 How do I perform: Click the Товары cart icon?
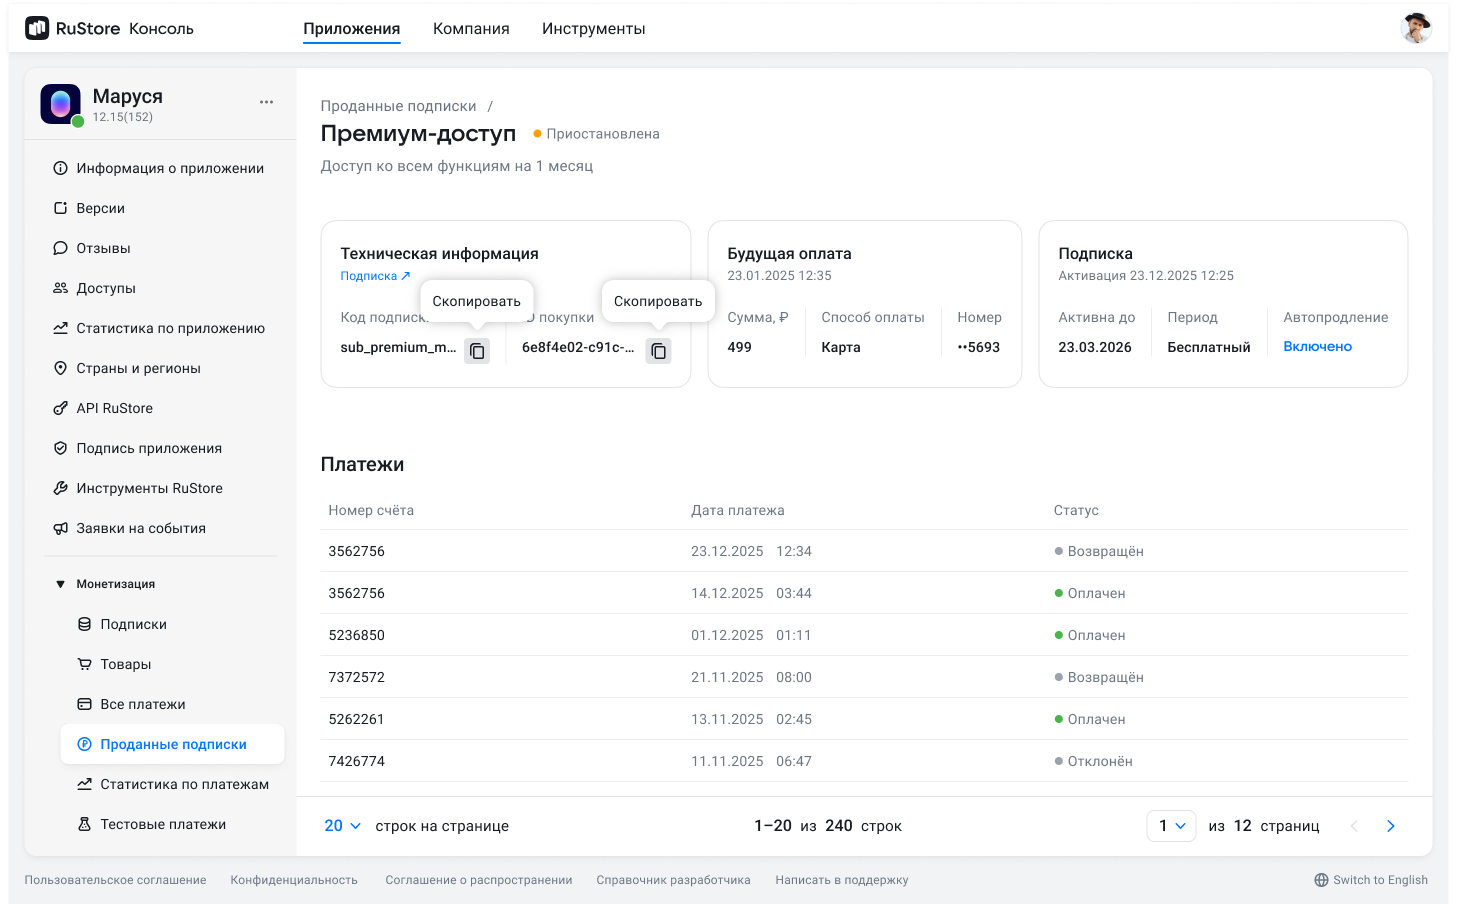point(85,664)
